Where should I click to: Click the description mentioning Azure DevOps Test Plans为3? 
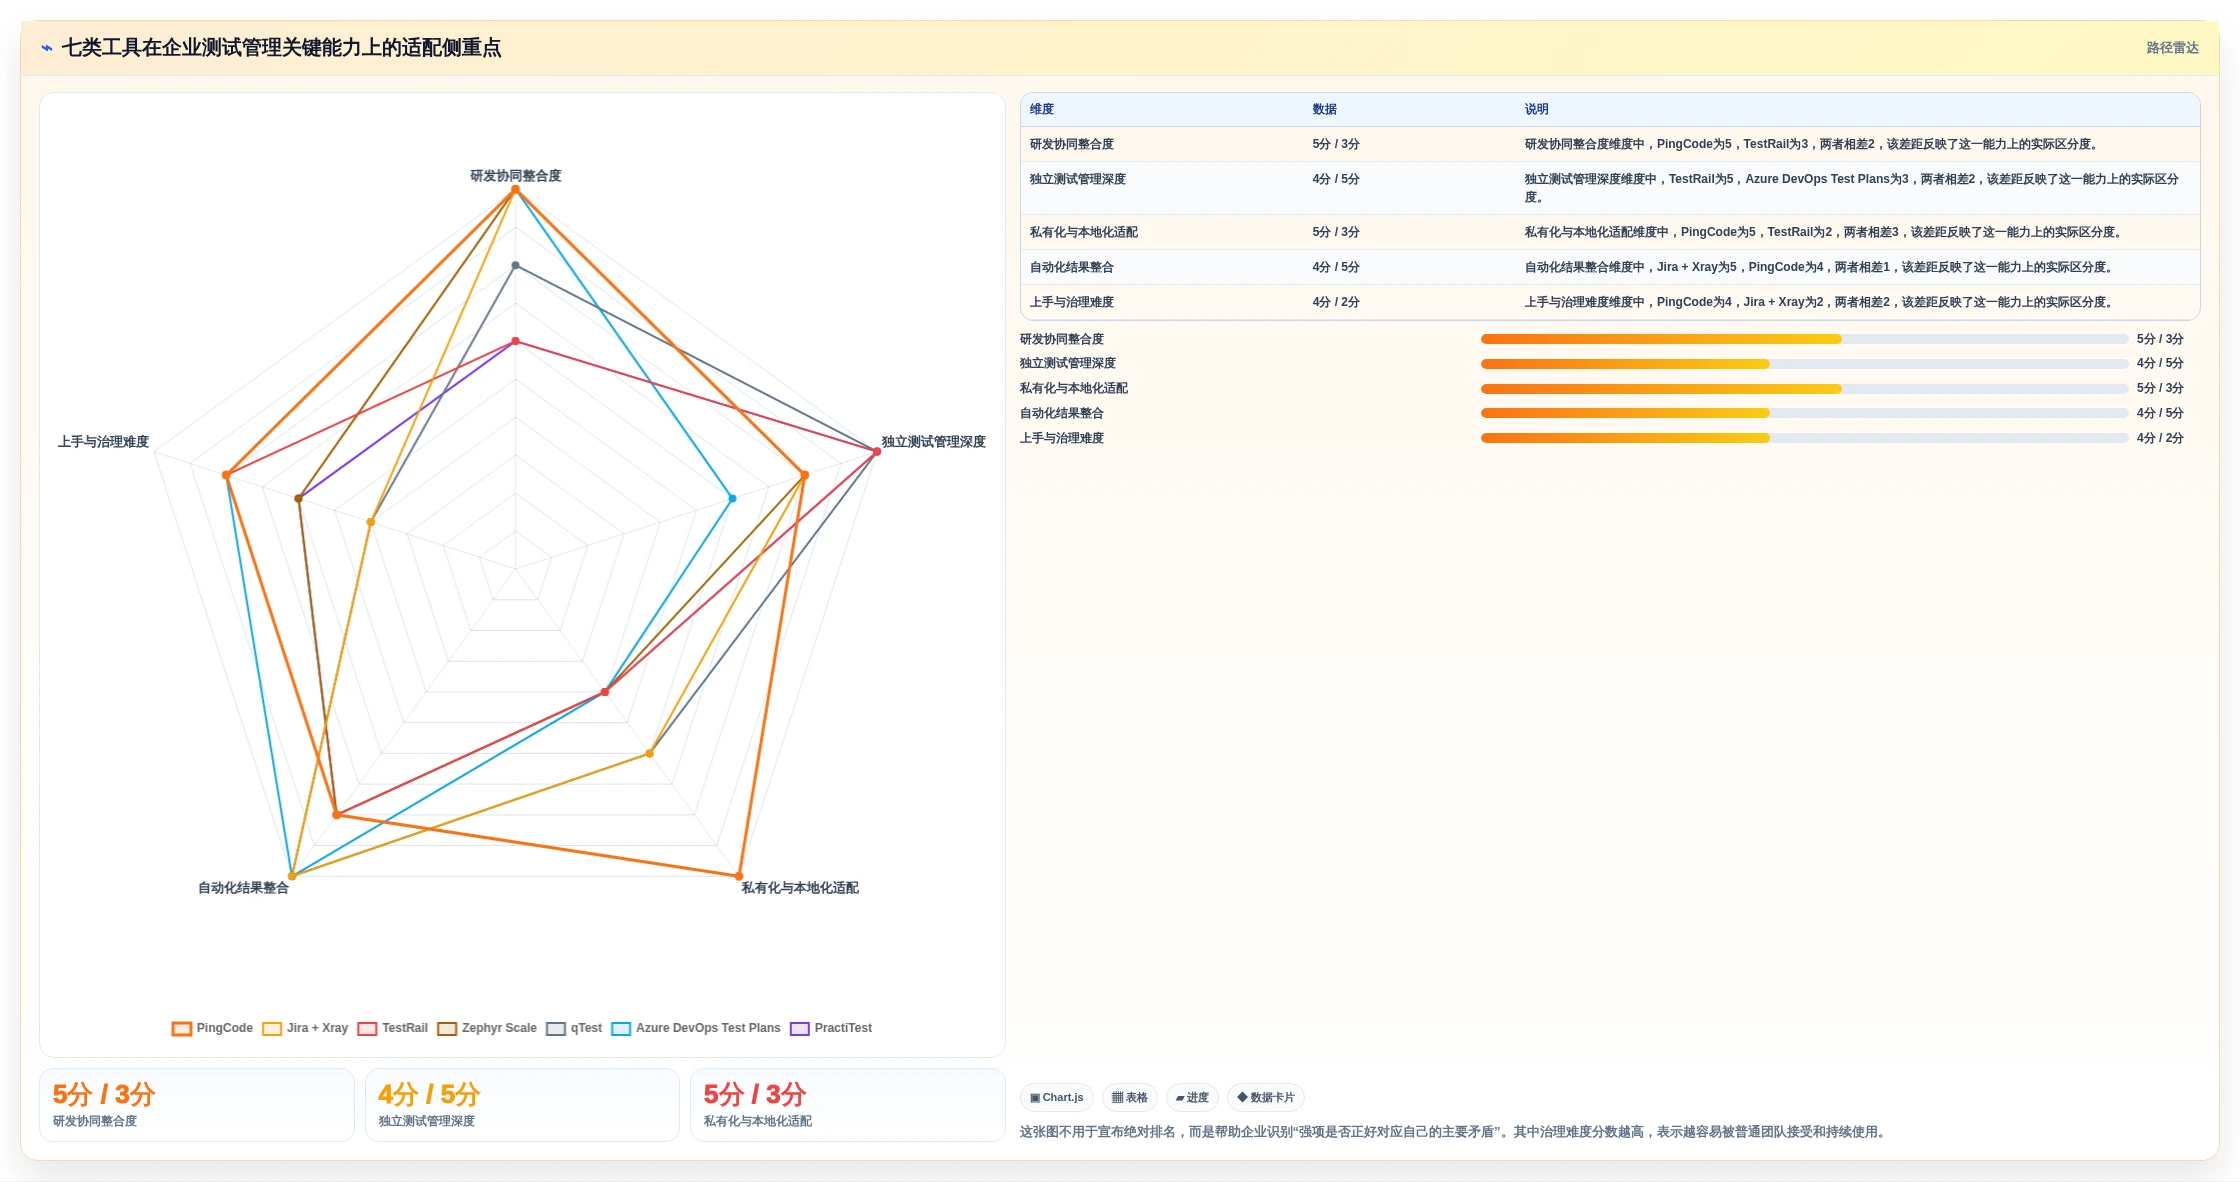[1851, 188]
